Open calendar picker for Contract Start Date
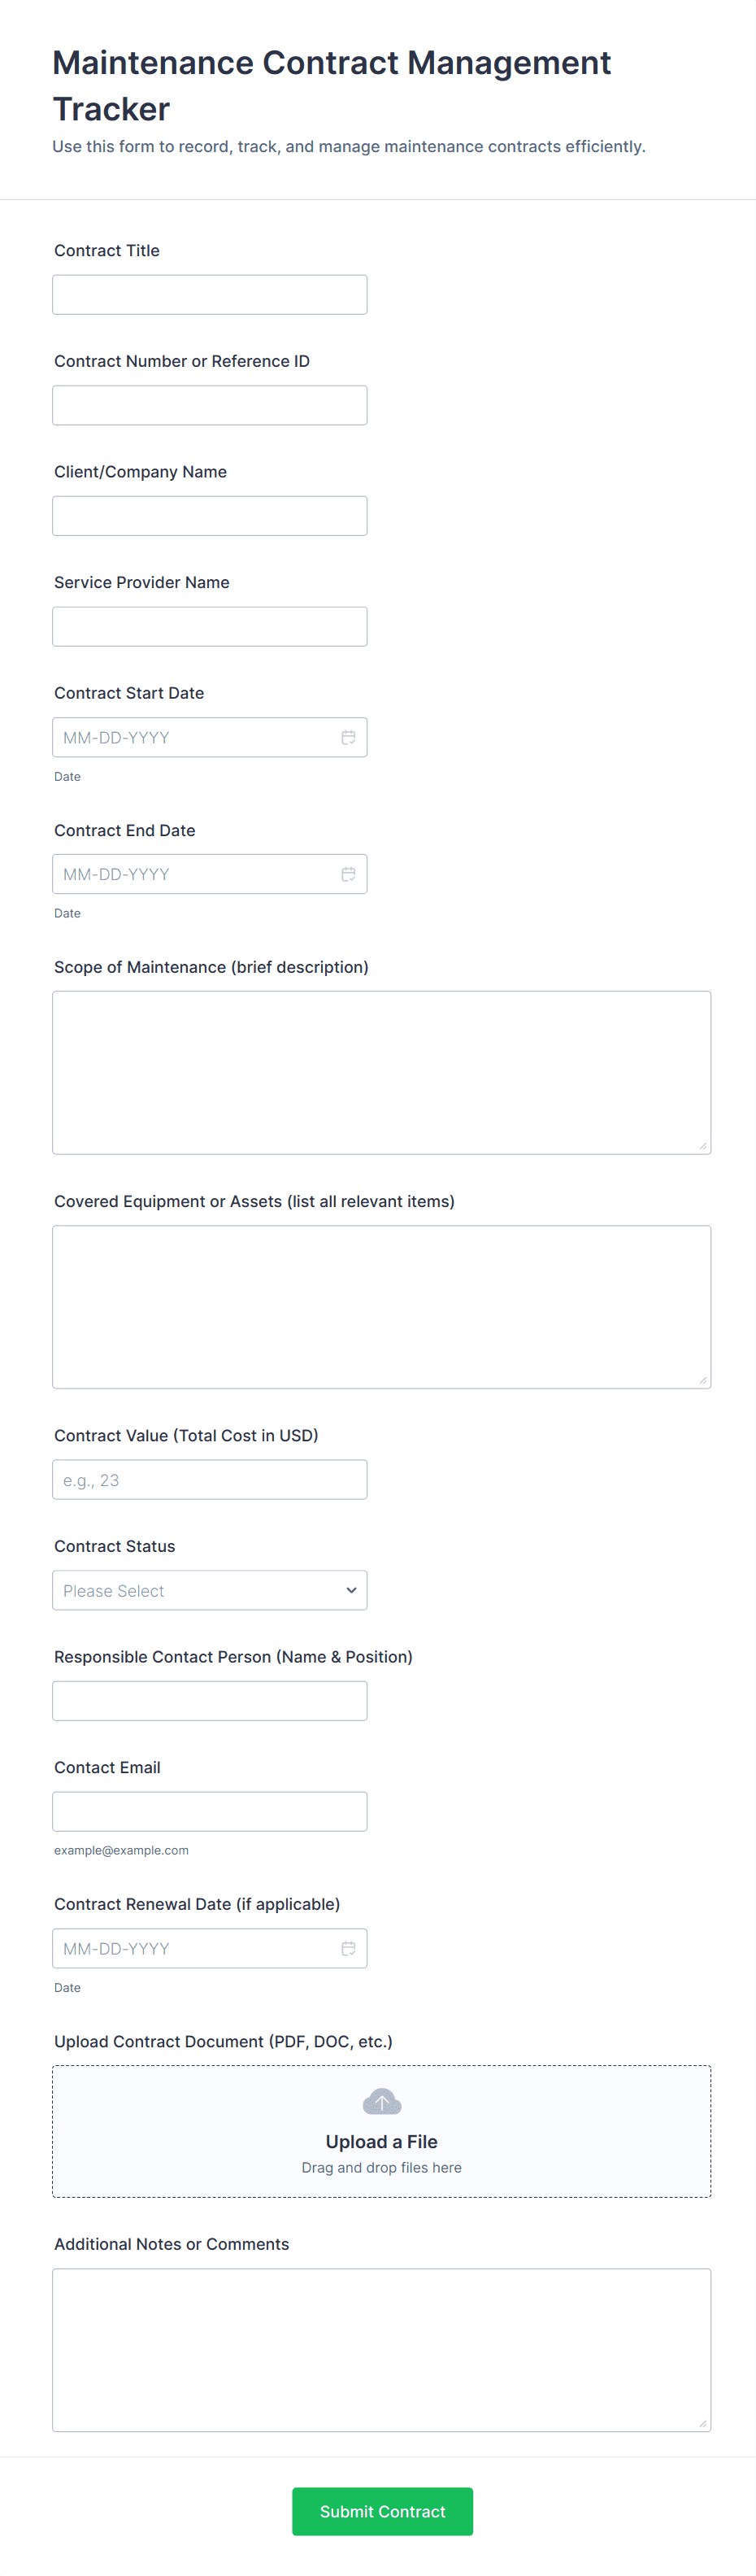Viewport: 756px width, 2576px height. pos(348,738)
